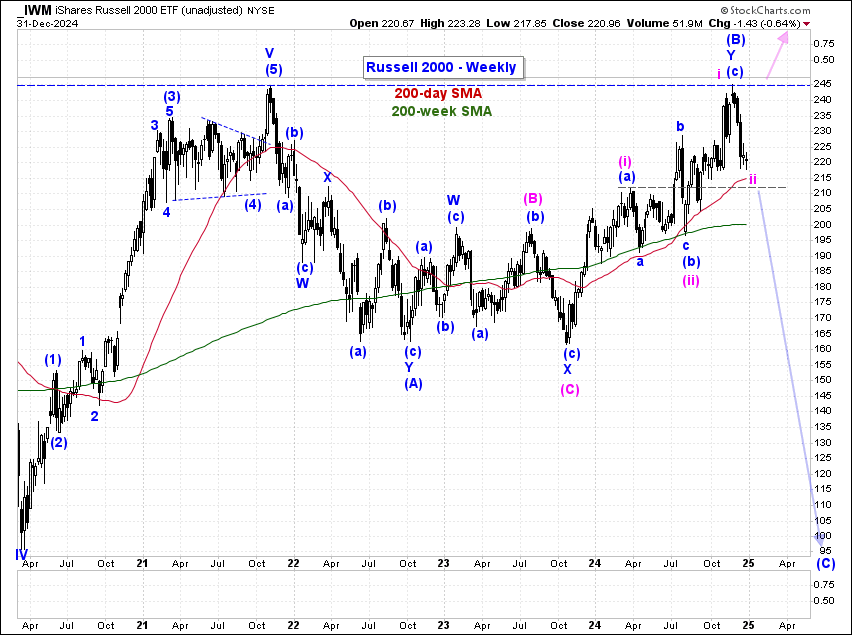Click the Volume 51.9M value
This screenshot has width=852, height=635.
point(664,23)
